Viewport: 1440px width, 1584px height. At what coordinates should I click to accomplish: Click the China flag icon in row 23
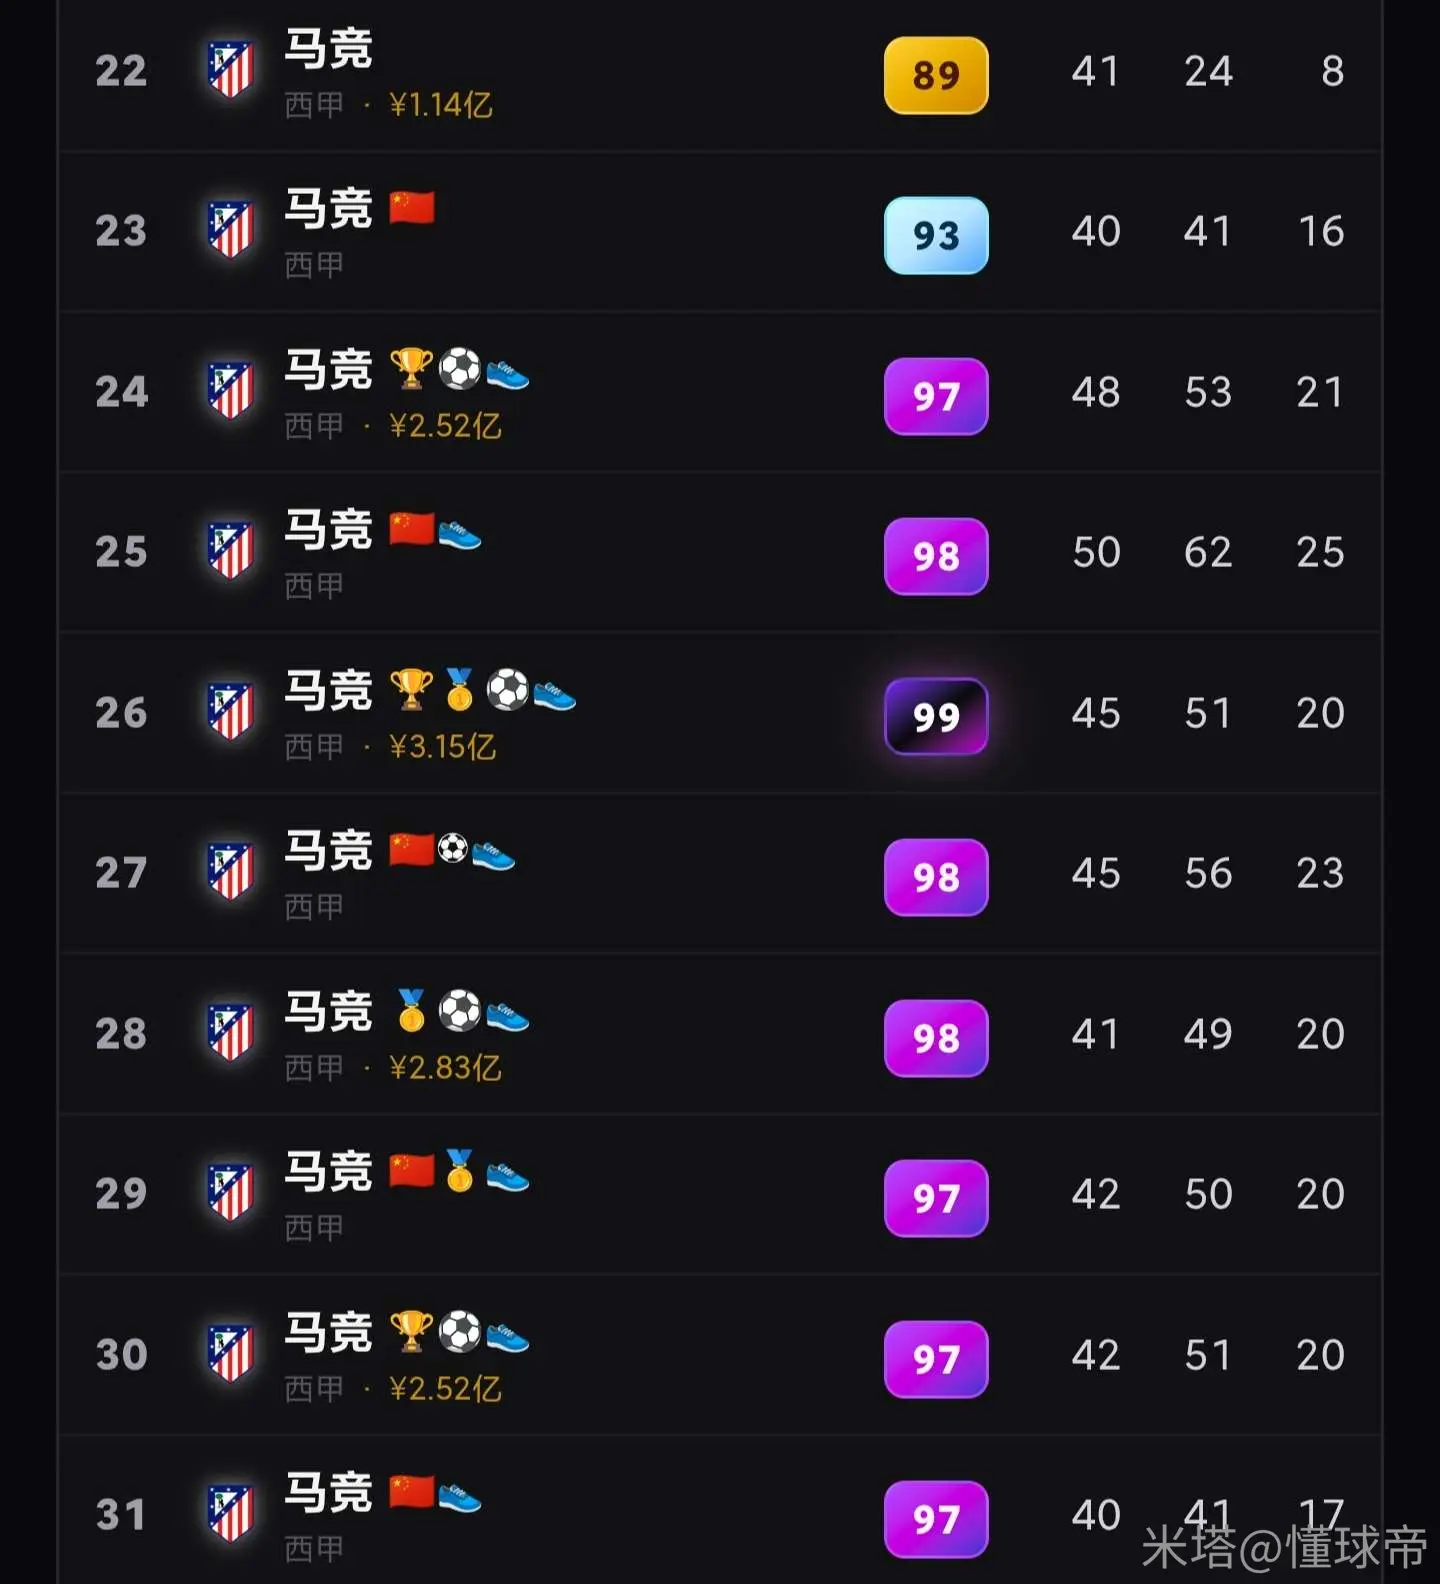pyautogui.click(x=412, y=208)
